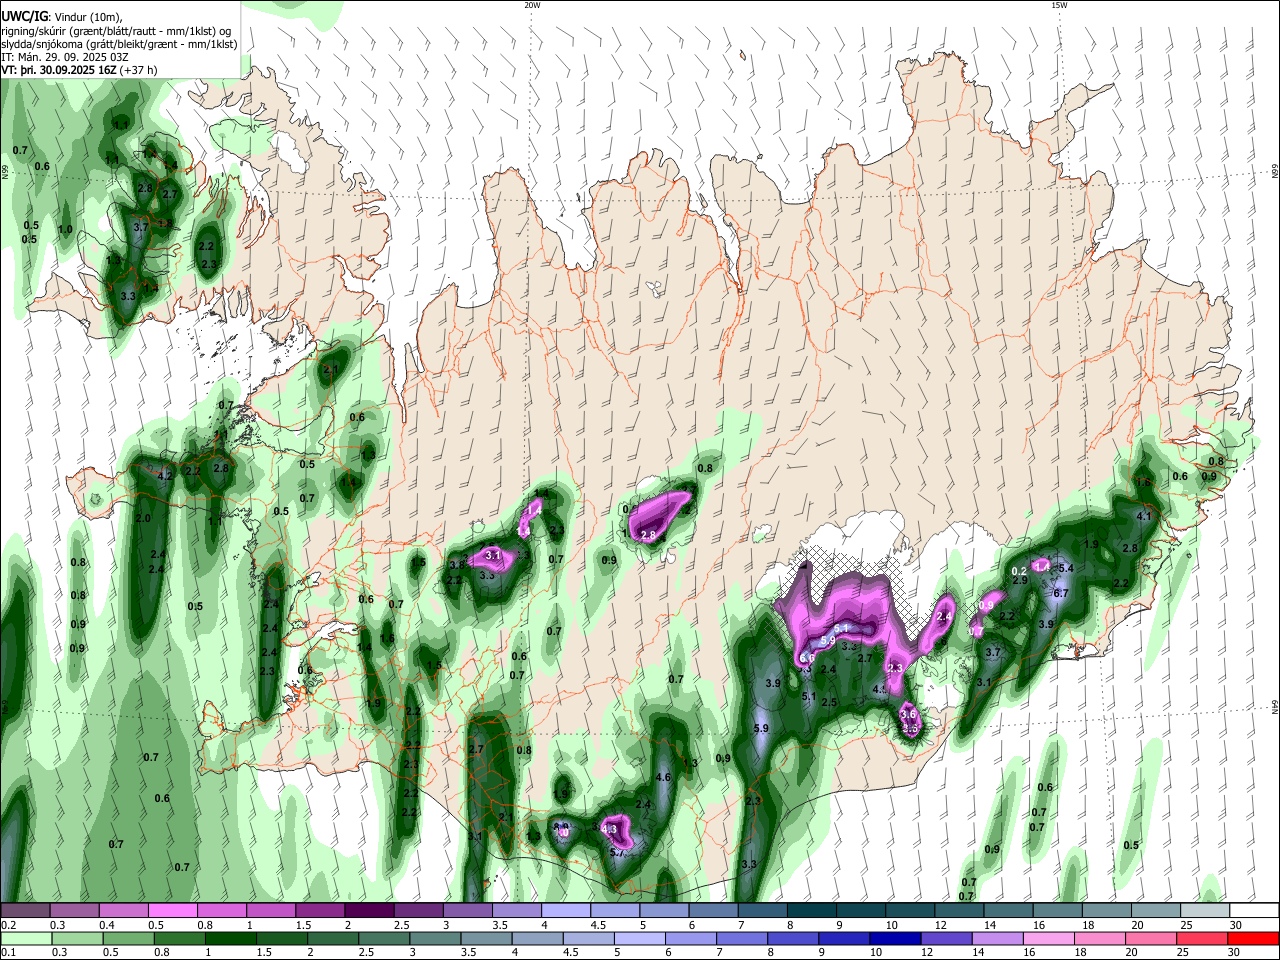
Task: Click the 6.7 precipitation value on the map
Action: tap(1061, 593)
